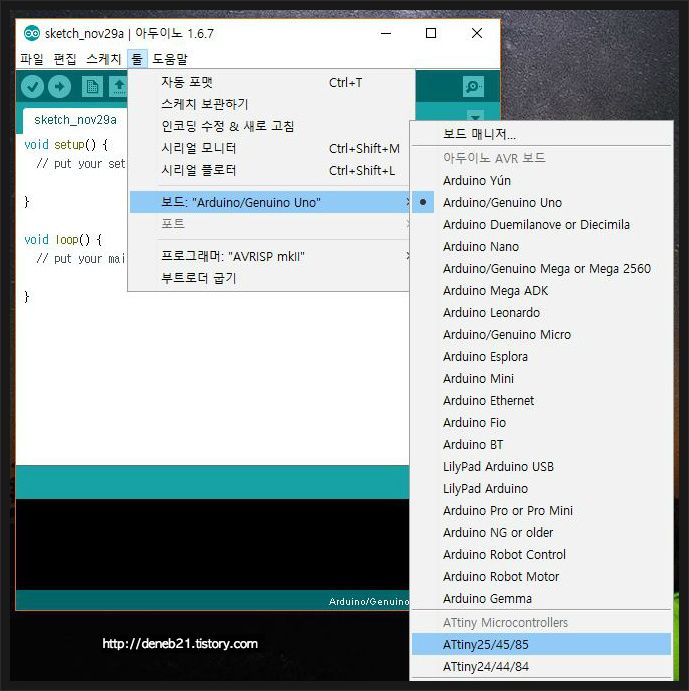
Task: Expand the 프로그래머: "AVRISP mkII" submenu
Action: pos(269,256)
